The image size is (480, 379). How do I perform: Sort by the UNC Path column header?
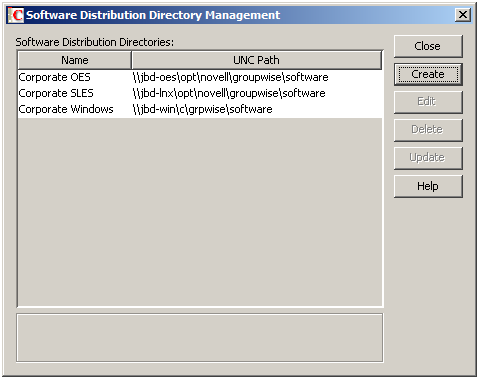click(256, 60)
